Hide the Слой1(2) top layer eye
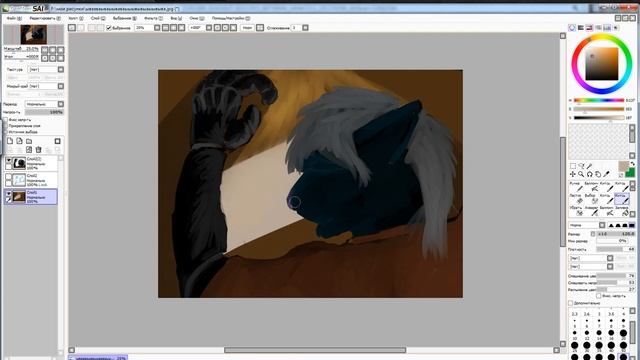Viewport: 640px width, 360px height. 8,160
